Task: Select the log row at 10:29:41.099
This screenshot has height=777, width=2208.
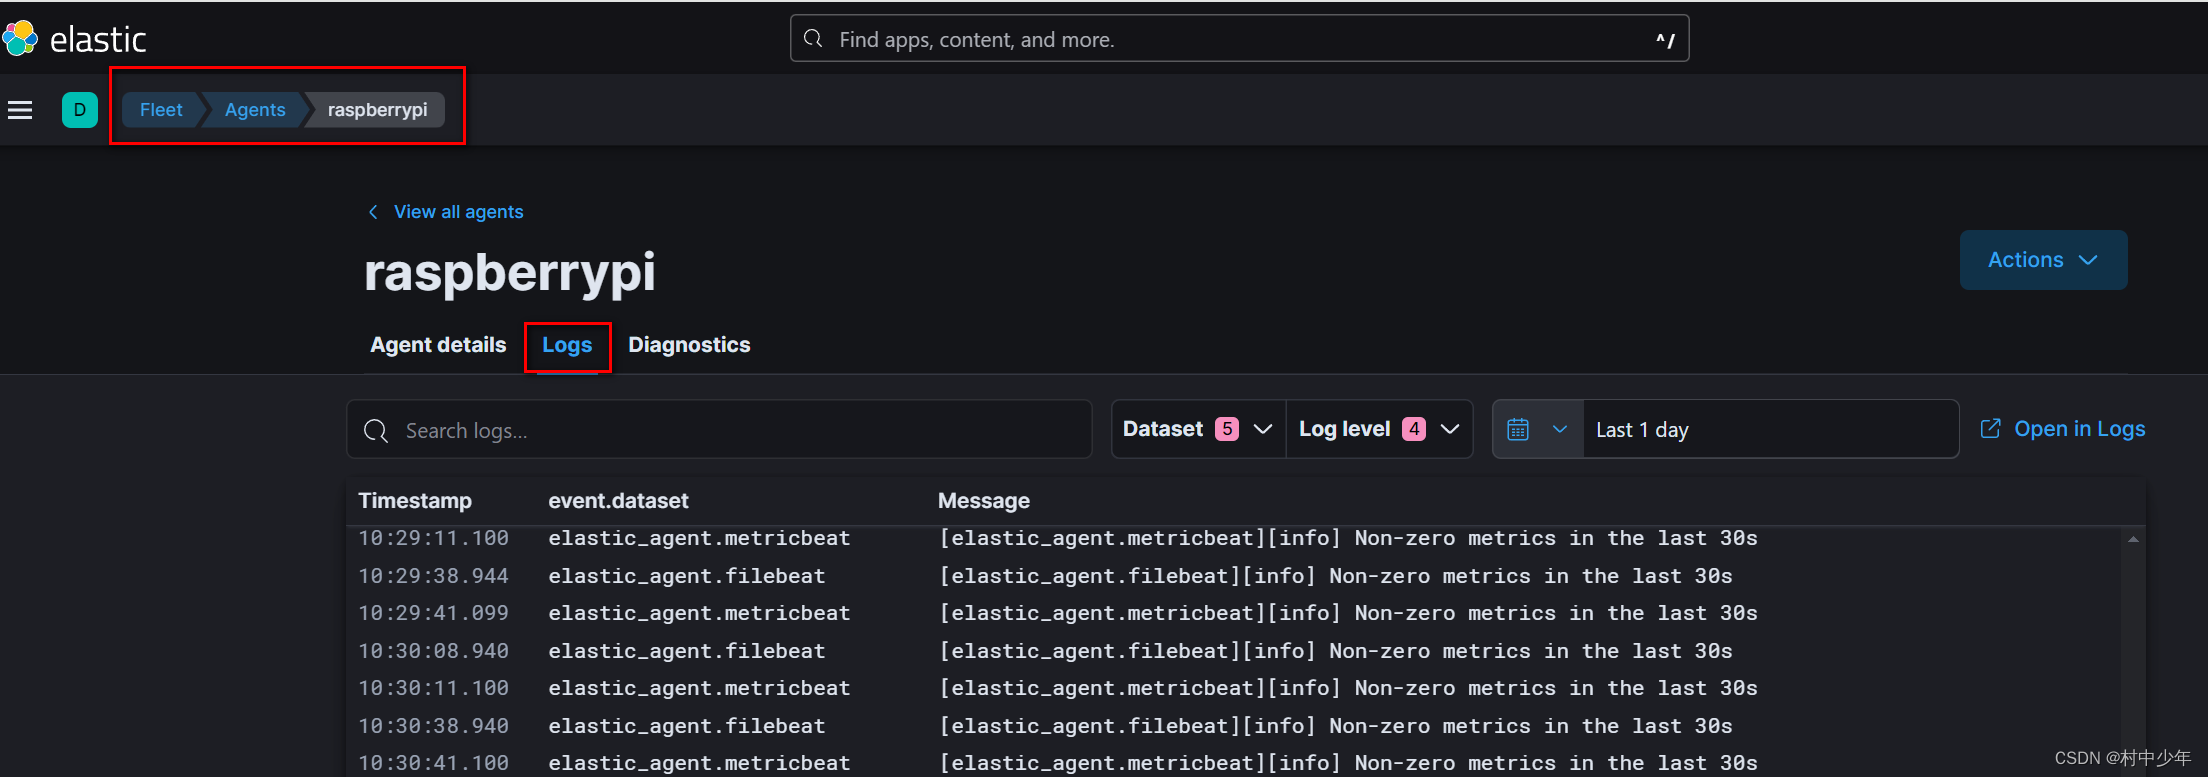Action: click(x=1235, y=613)
